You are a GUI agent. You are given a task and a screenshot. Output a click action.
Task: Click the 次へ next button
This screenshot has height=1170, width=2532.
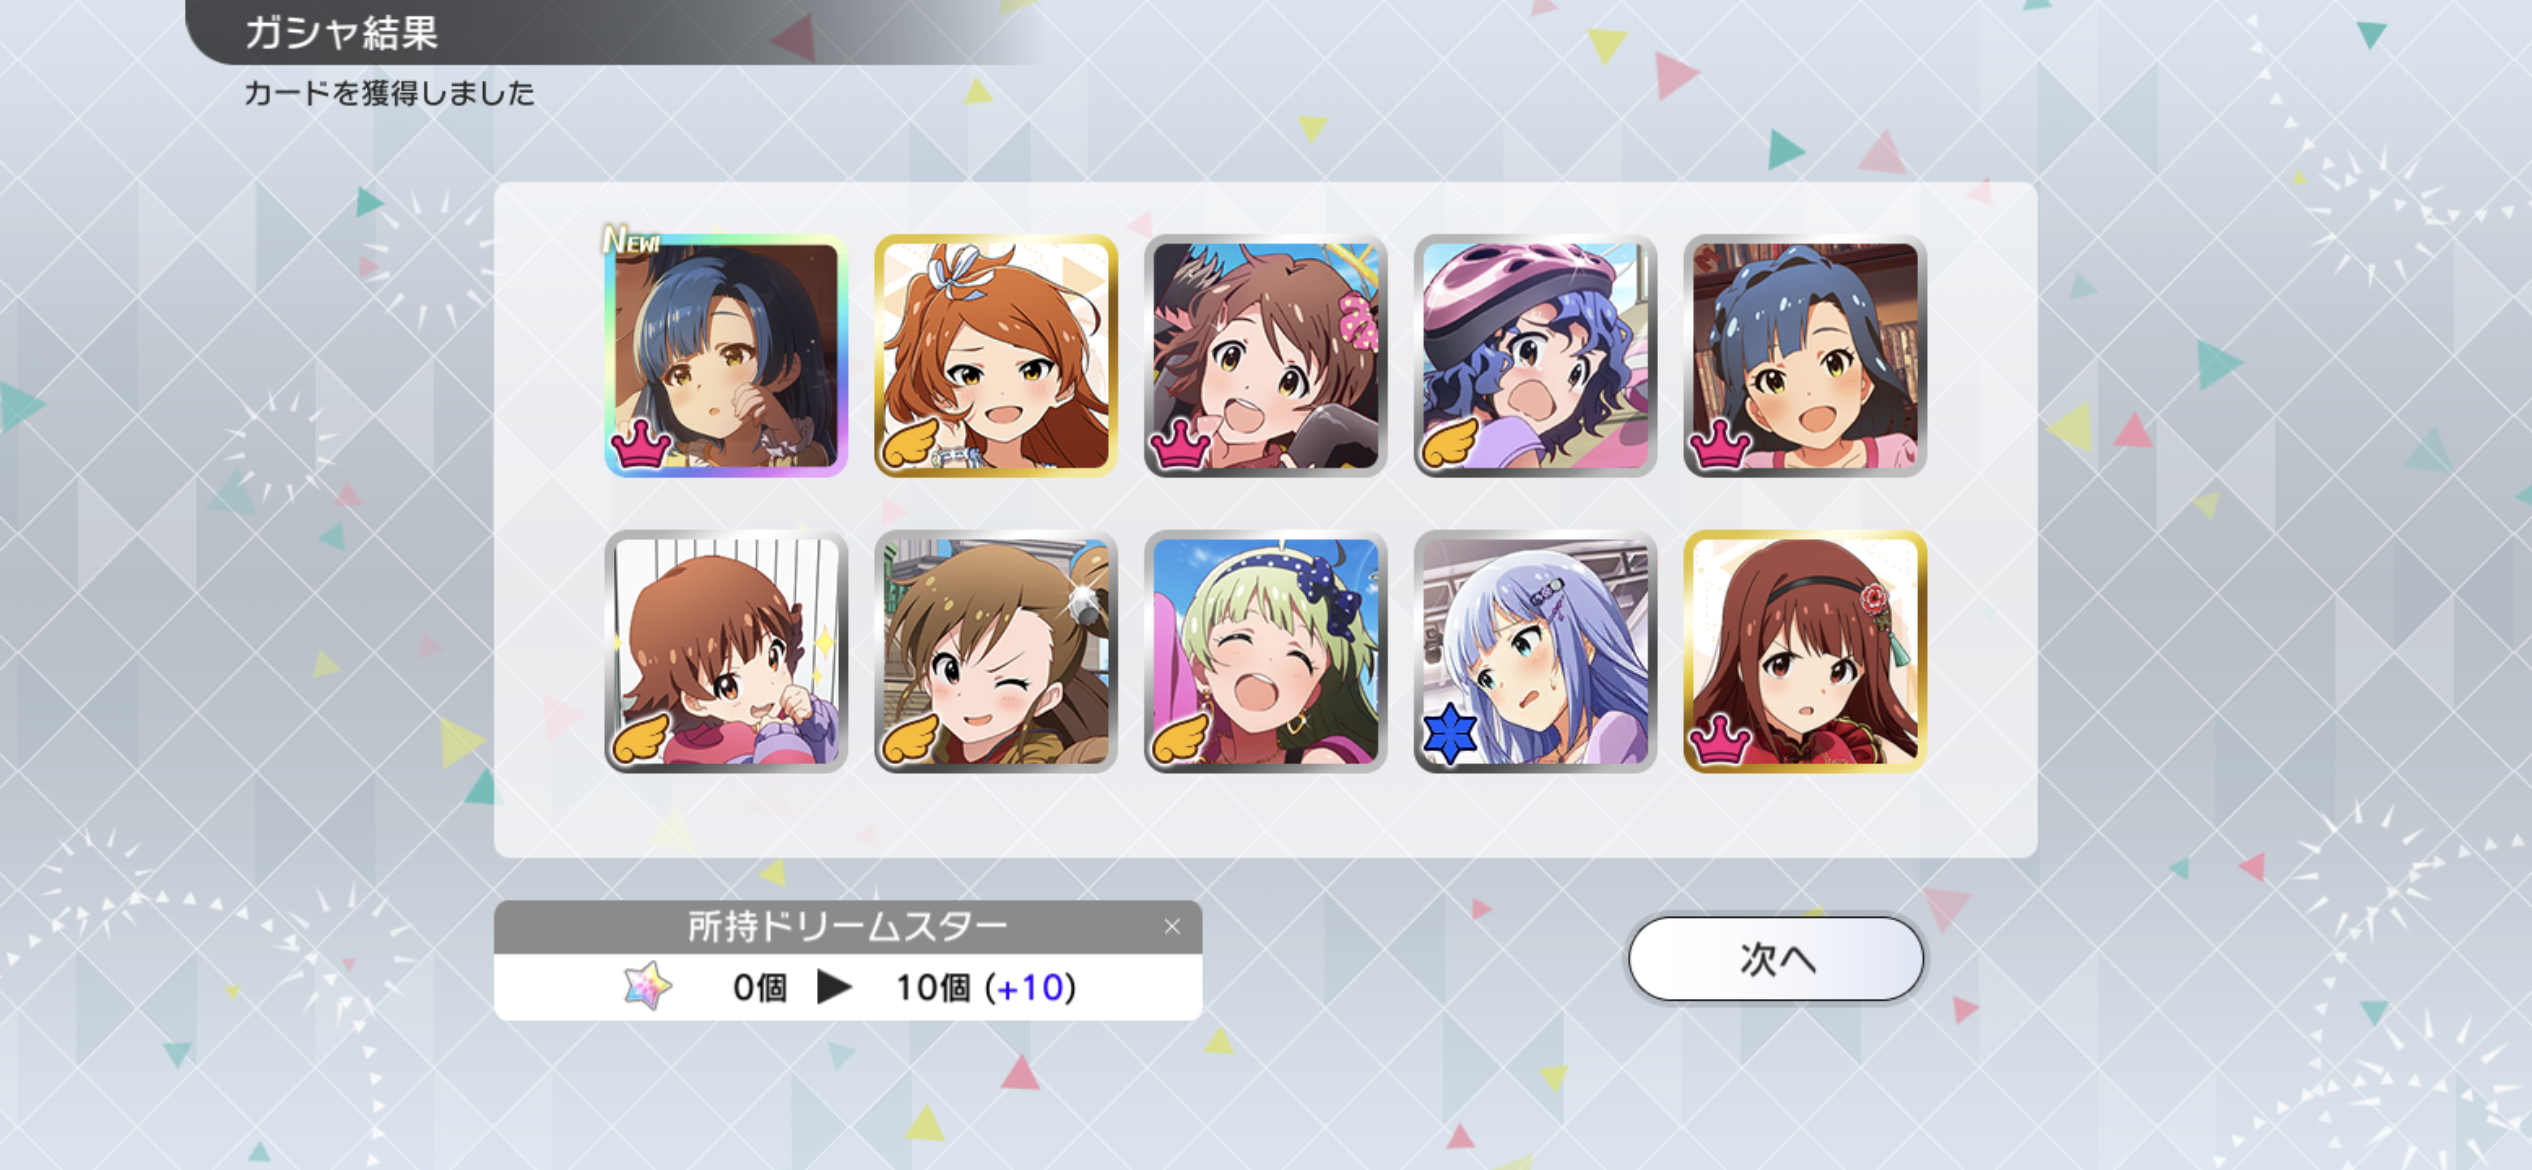[x=1776, y=959]
